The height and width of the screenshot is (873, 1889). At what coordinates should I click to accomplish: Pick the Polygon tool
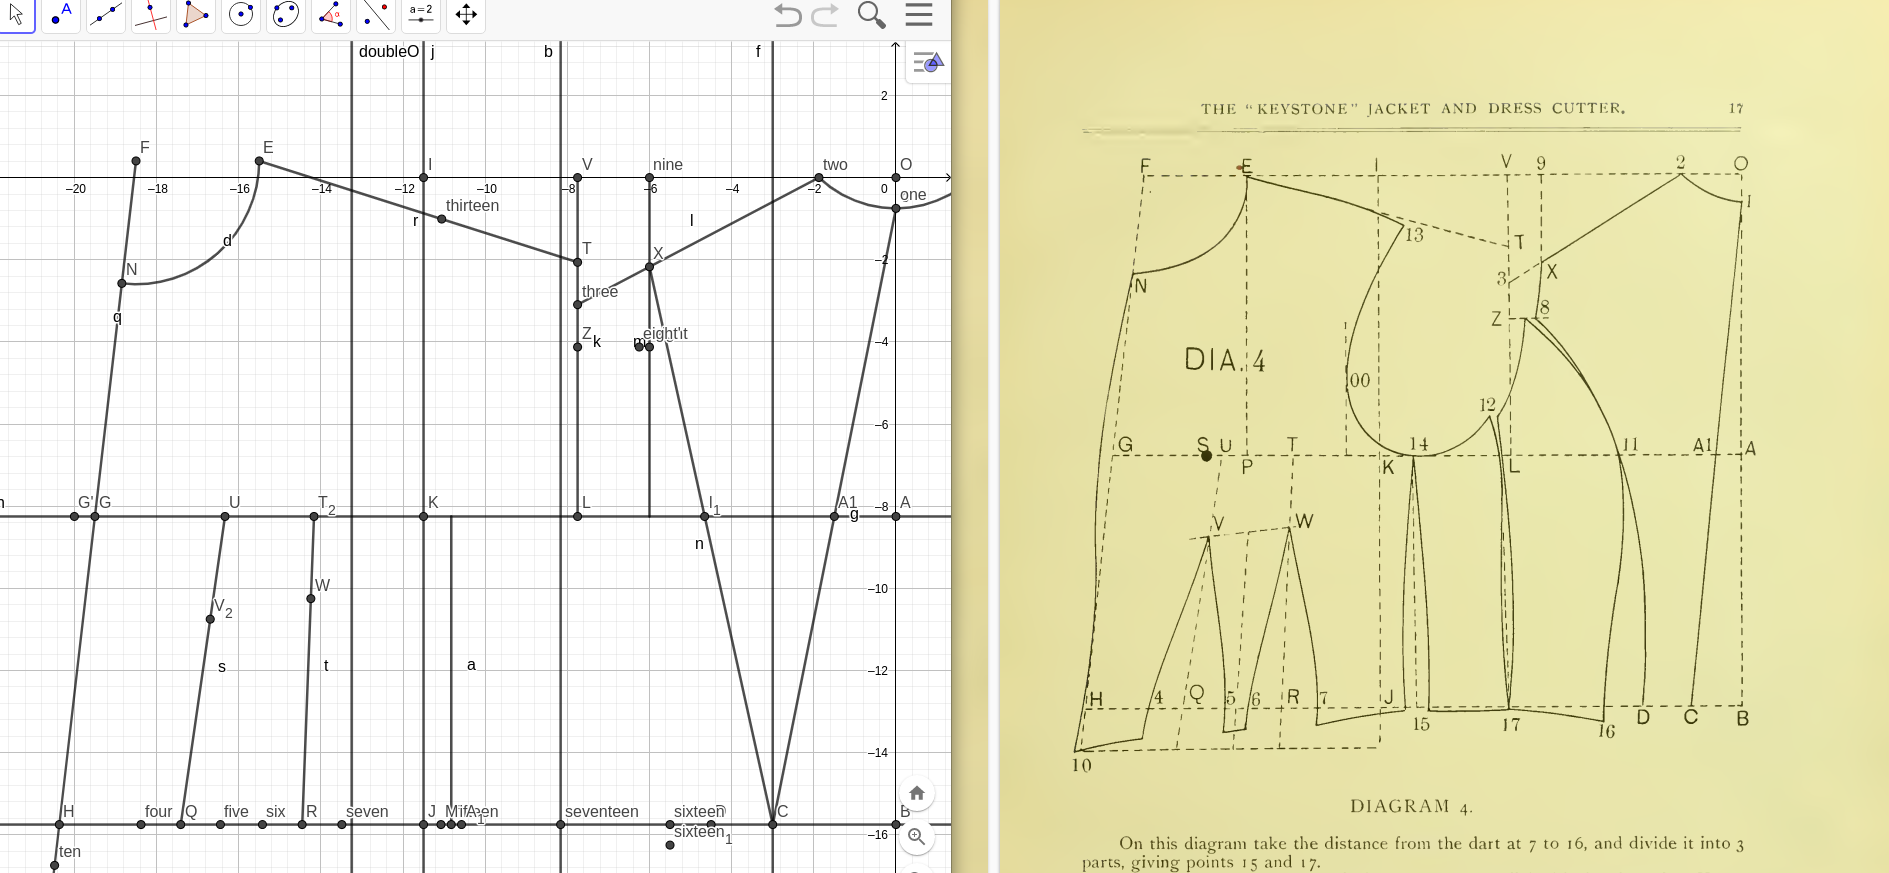196,15
